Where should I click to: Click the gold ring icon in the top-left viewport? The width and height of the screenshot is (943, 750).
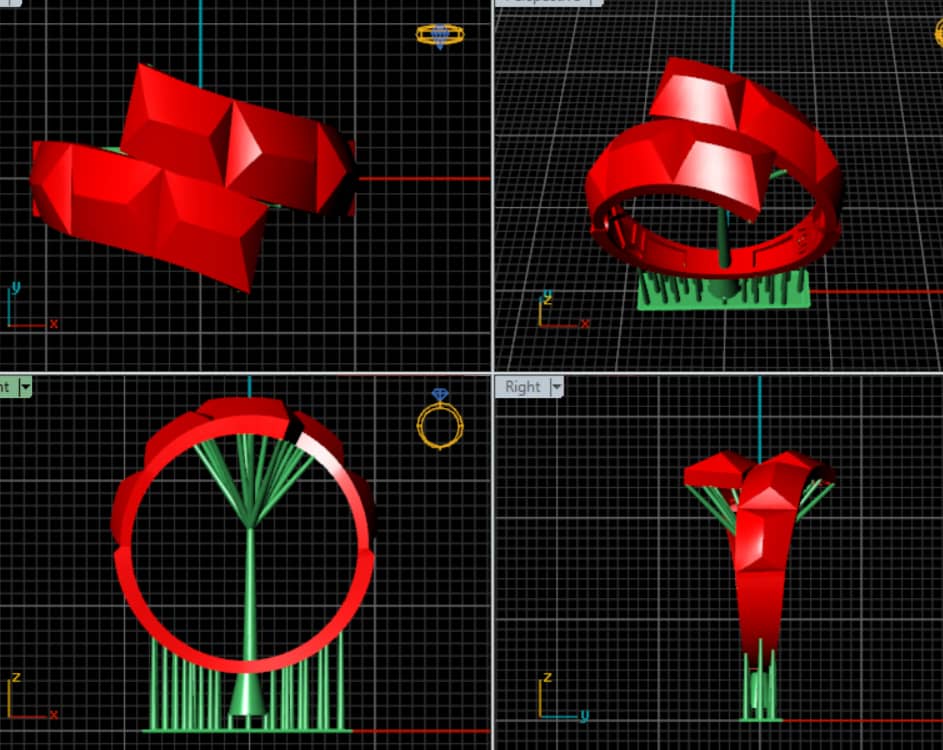point(439,35)
